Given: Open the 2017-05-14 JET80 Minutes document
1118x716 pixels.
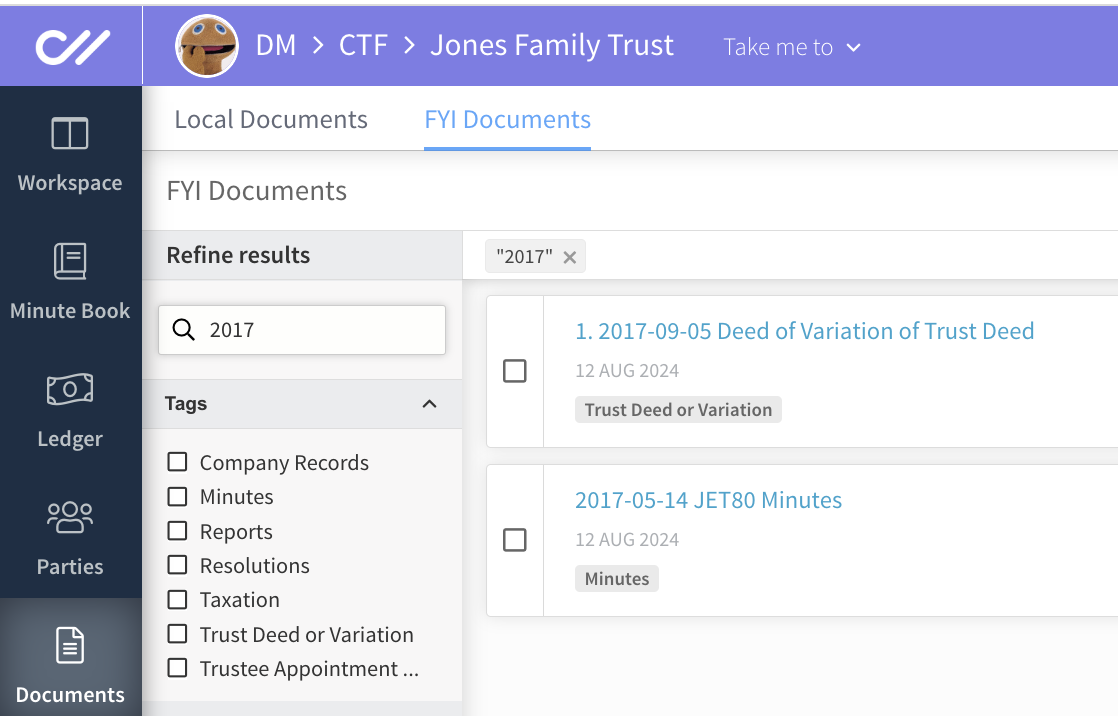Looking at the screenshot, I should (708, 500).
